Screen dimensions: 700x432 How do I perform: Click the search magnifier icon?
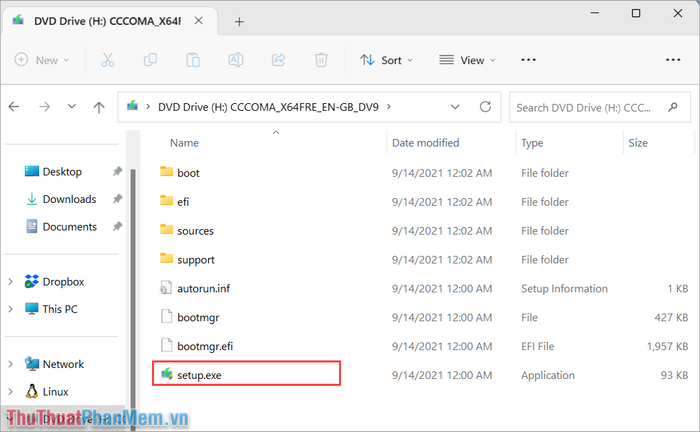(x=673, y=107)
